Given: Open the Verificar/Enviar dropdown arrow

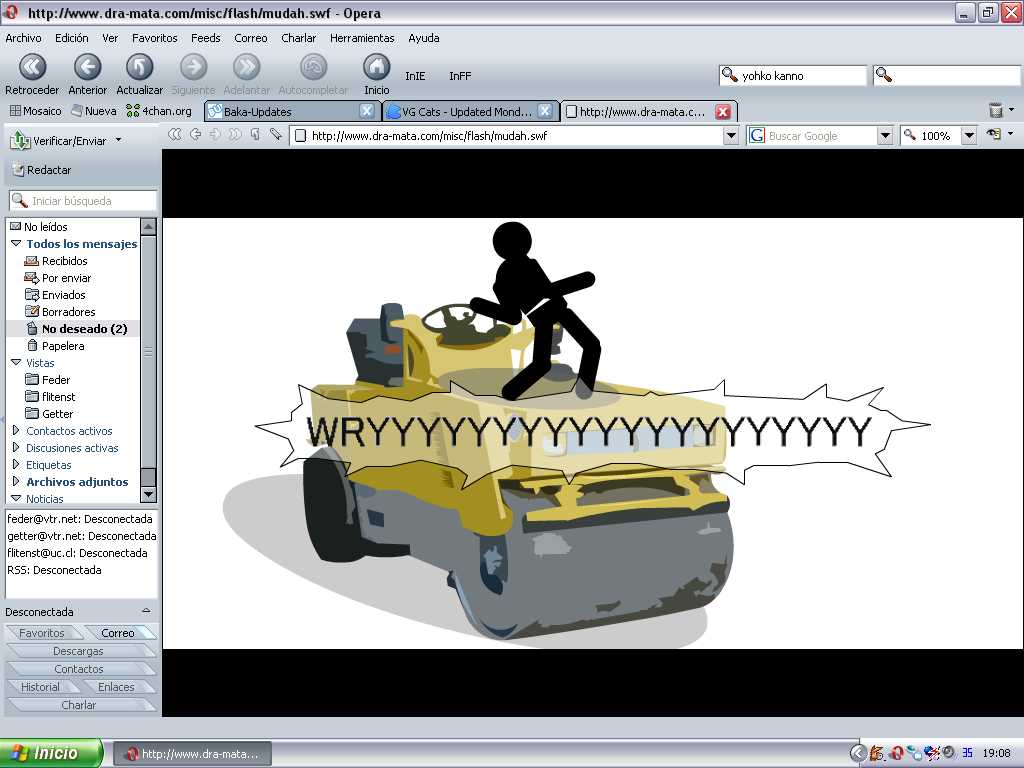Looking at the screenshot, I should 118,140.
